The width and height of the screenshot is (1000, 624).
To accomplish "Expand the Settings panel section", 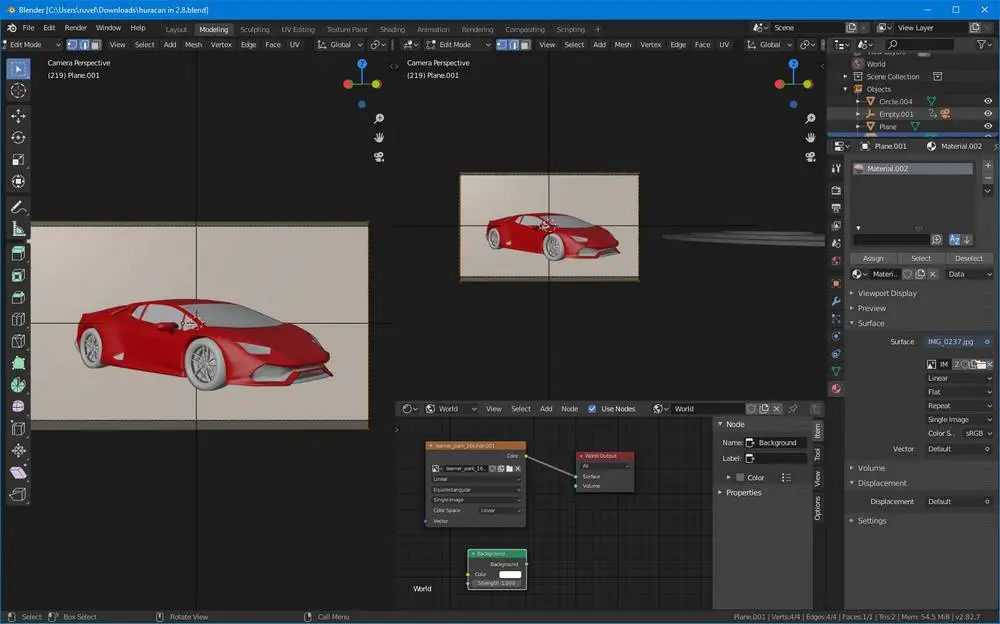I will click(x=871, y=520).
